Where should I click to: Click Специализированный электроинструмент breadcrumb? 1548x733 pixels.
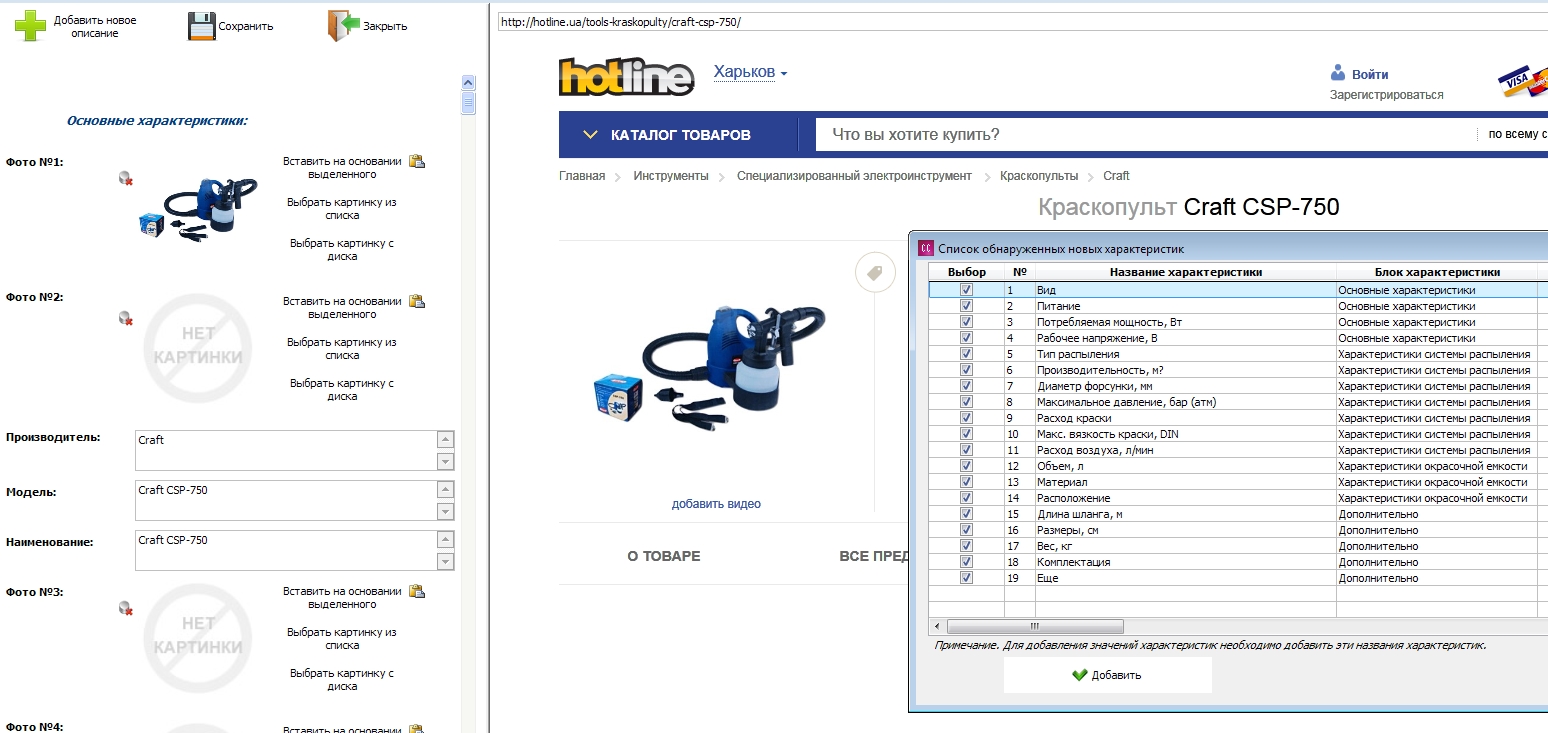(854, 176)
